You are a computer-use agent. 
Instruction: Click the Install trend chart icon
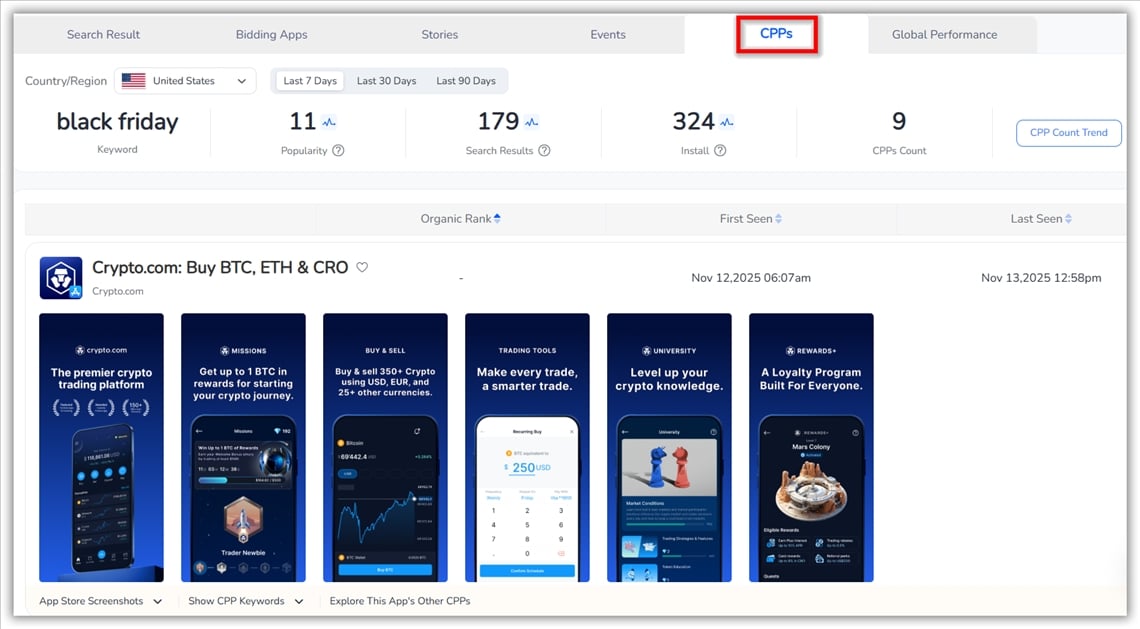point(727,123)
